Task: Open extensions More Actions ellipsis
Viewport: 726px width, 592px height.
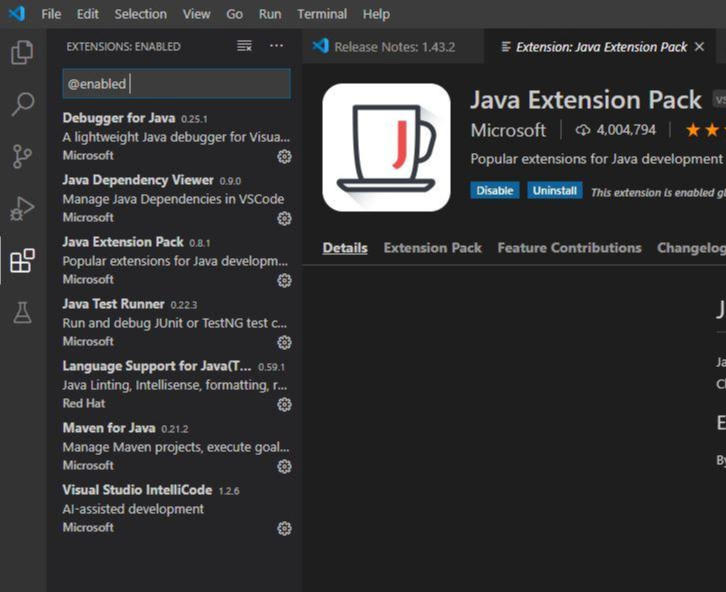Action: coord(276,46)
